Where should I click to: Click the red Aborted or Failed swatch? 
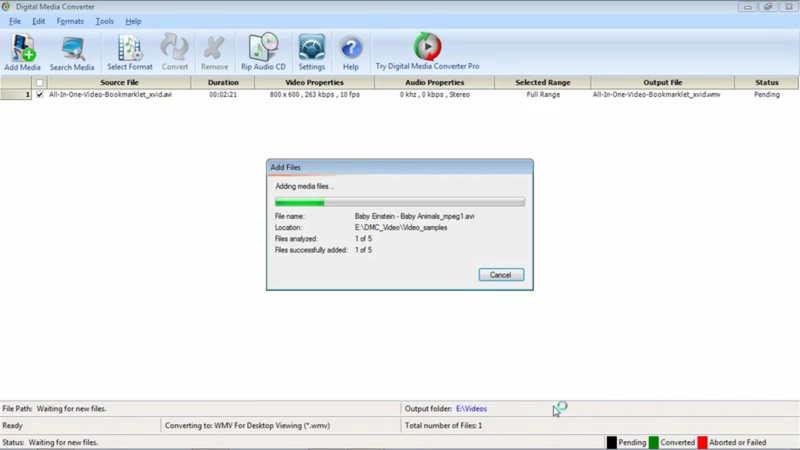(703, 442)
